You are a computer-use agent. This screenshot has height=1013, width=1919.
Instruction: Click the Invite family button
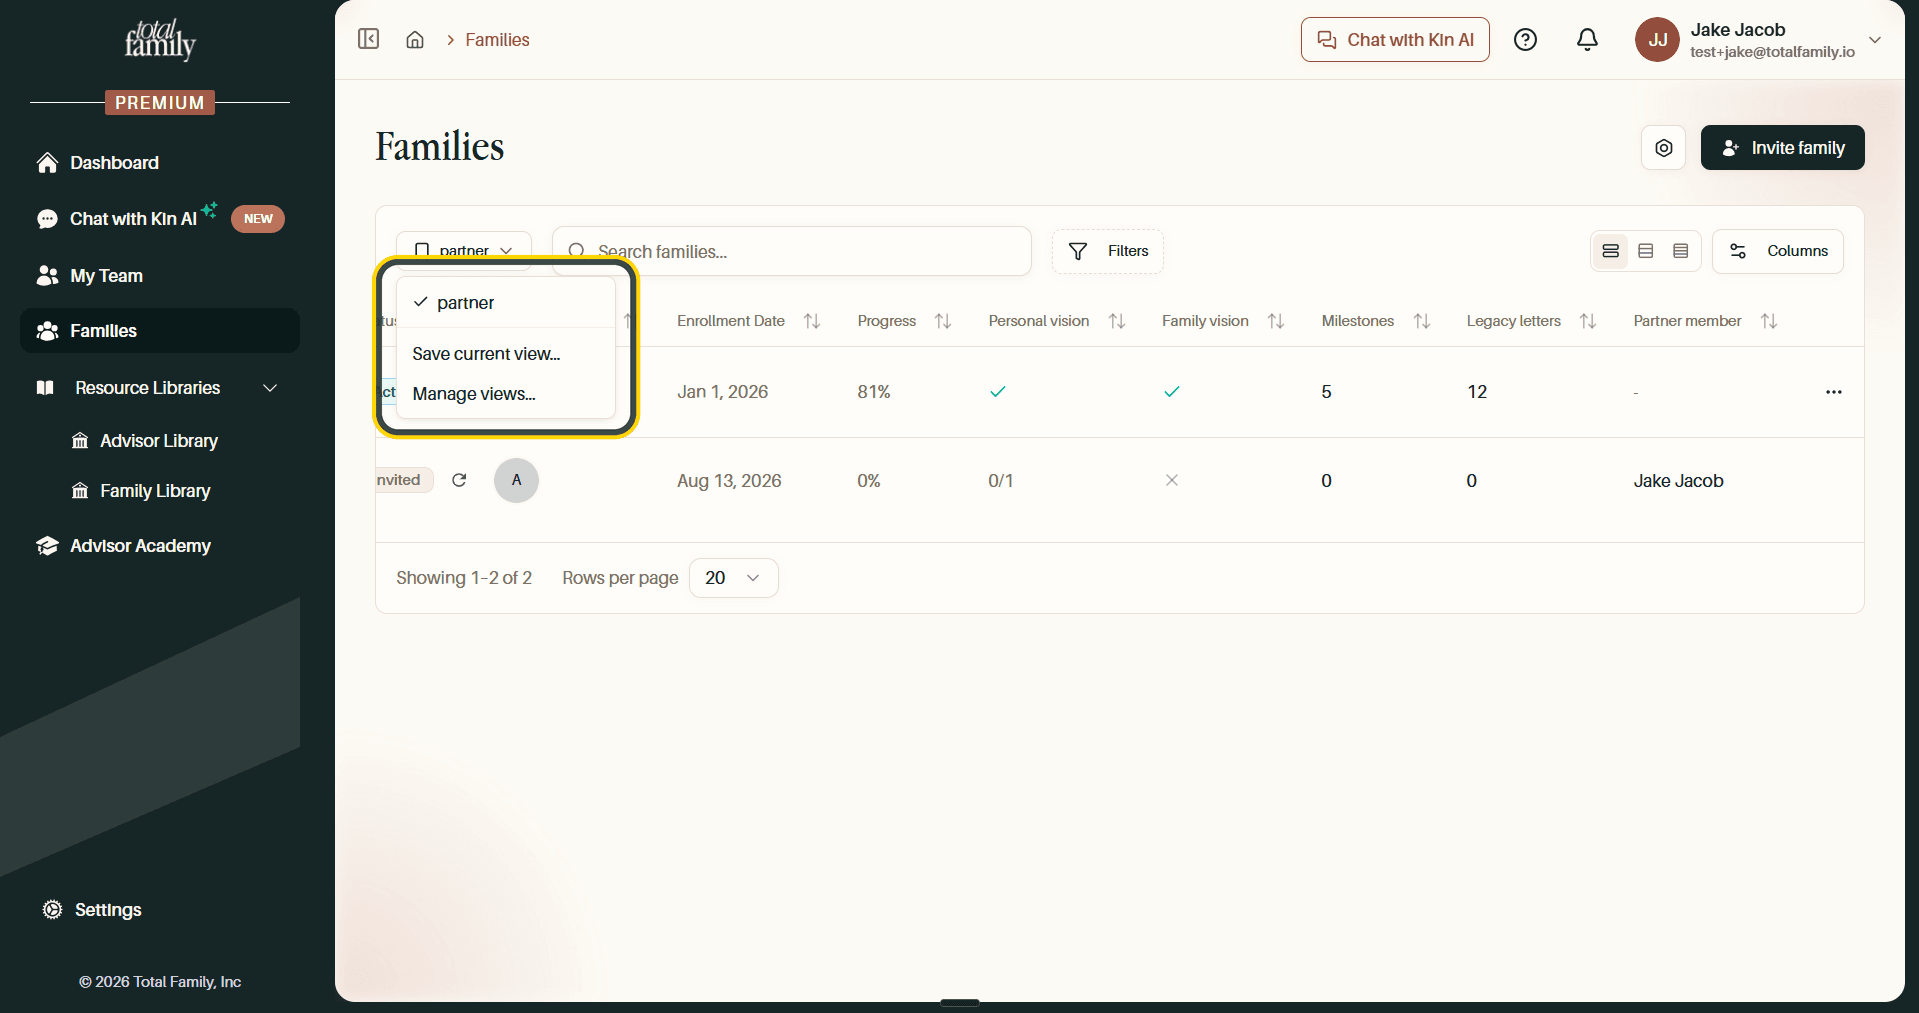pyautogui.click(x=1783, y=148)
